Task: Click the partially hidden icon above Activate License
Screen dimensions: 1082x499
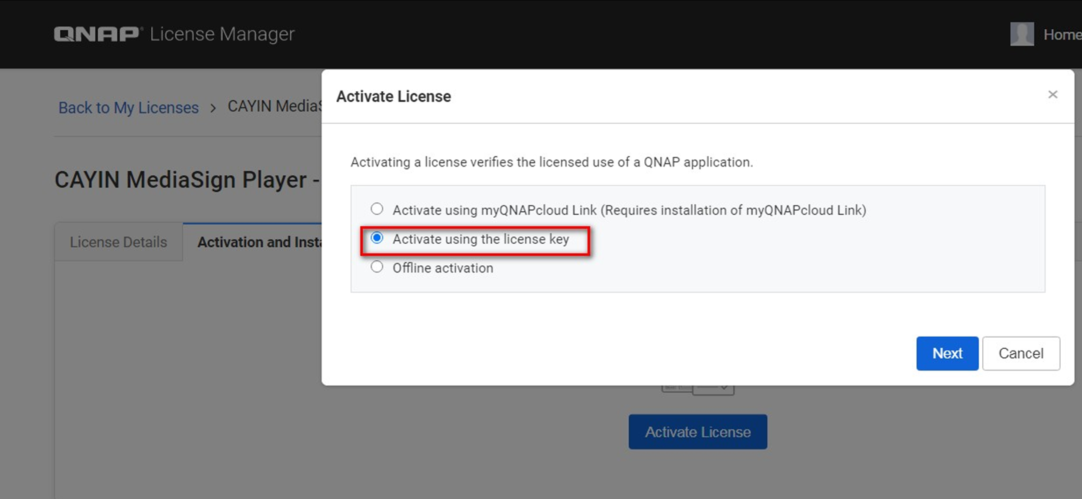Action: (x=698, y=390)
